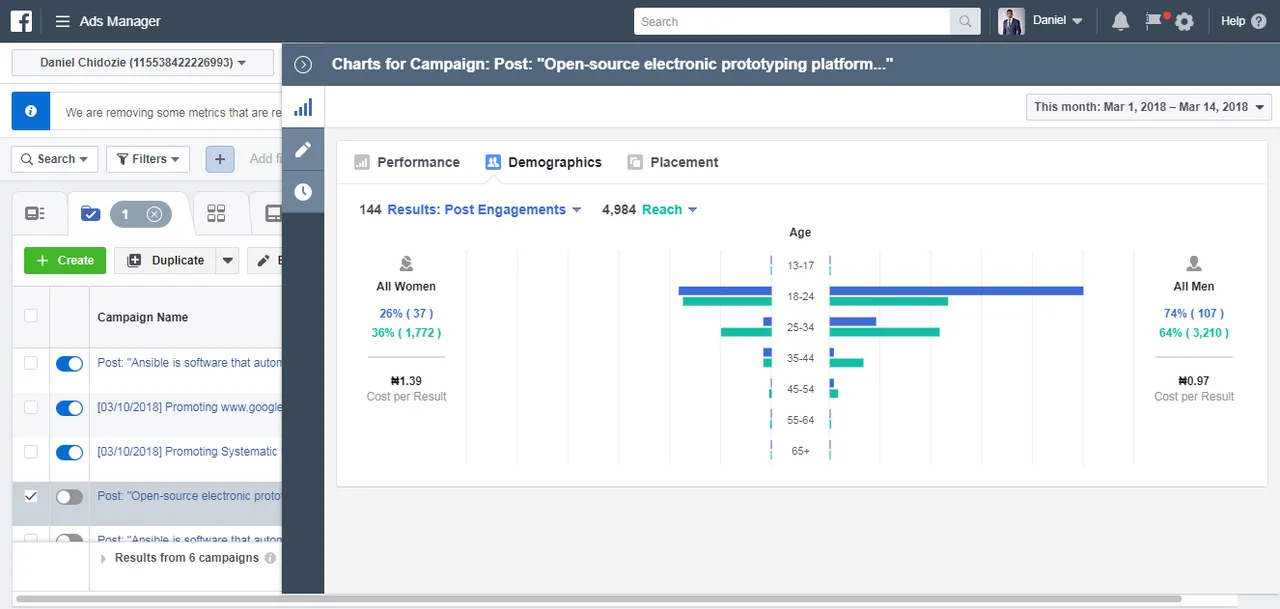The height and width of the screenshot is (609, 1280).
Task: Open Promoting Systematic campaign link
Action: (189, 452)
